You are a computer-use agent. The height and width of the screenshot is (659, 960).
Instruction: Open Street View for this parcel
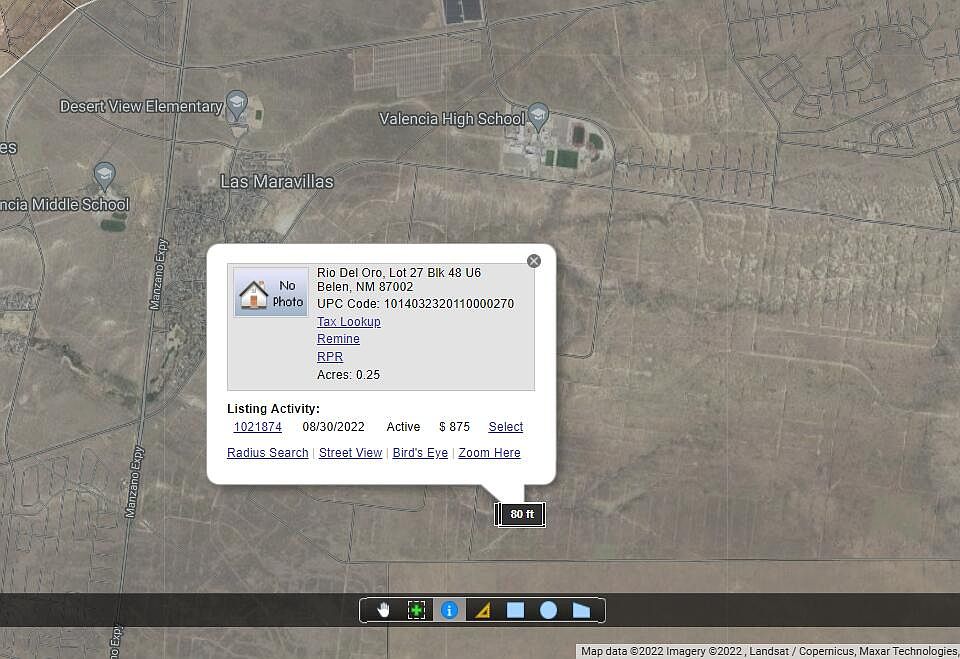pos(350,453)
